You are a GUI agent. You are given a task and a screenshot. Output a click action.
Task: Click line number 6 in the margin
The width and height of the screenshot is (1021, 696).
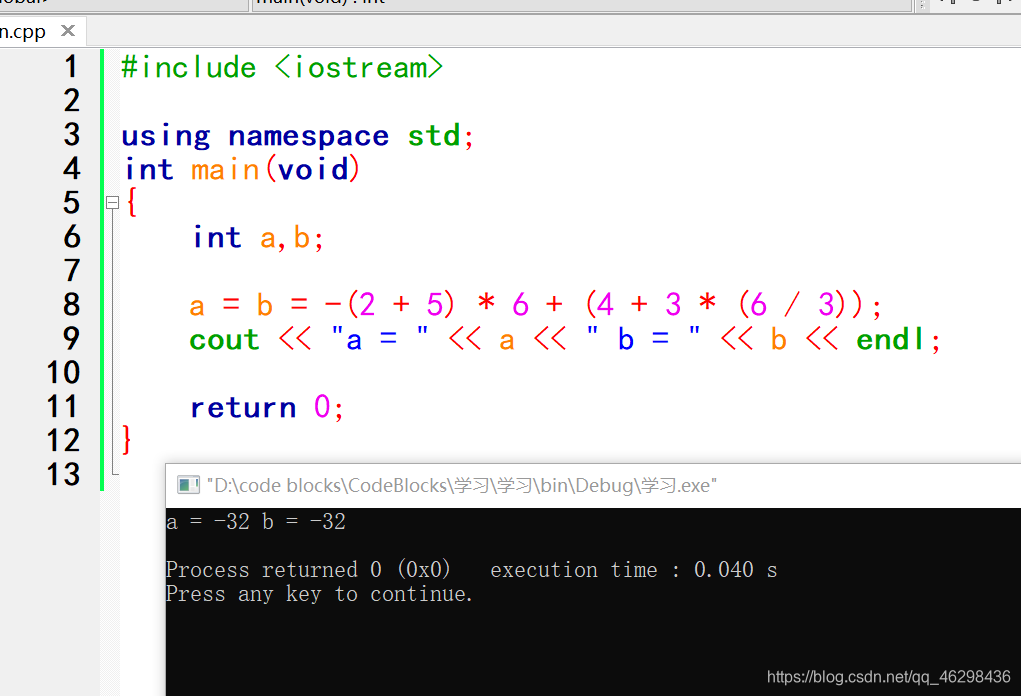pos(72,236)
